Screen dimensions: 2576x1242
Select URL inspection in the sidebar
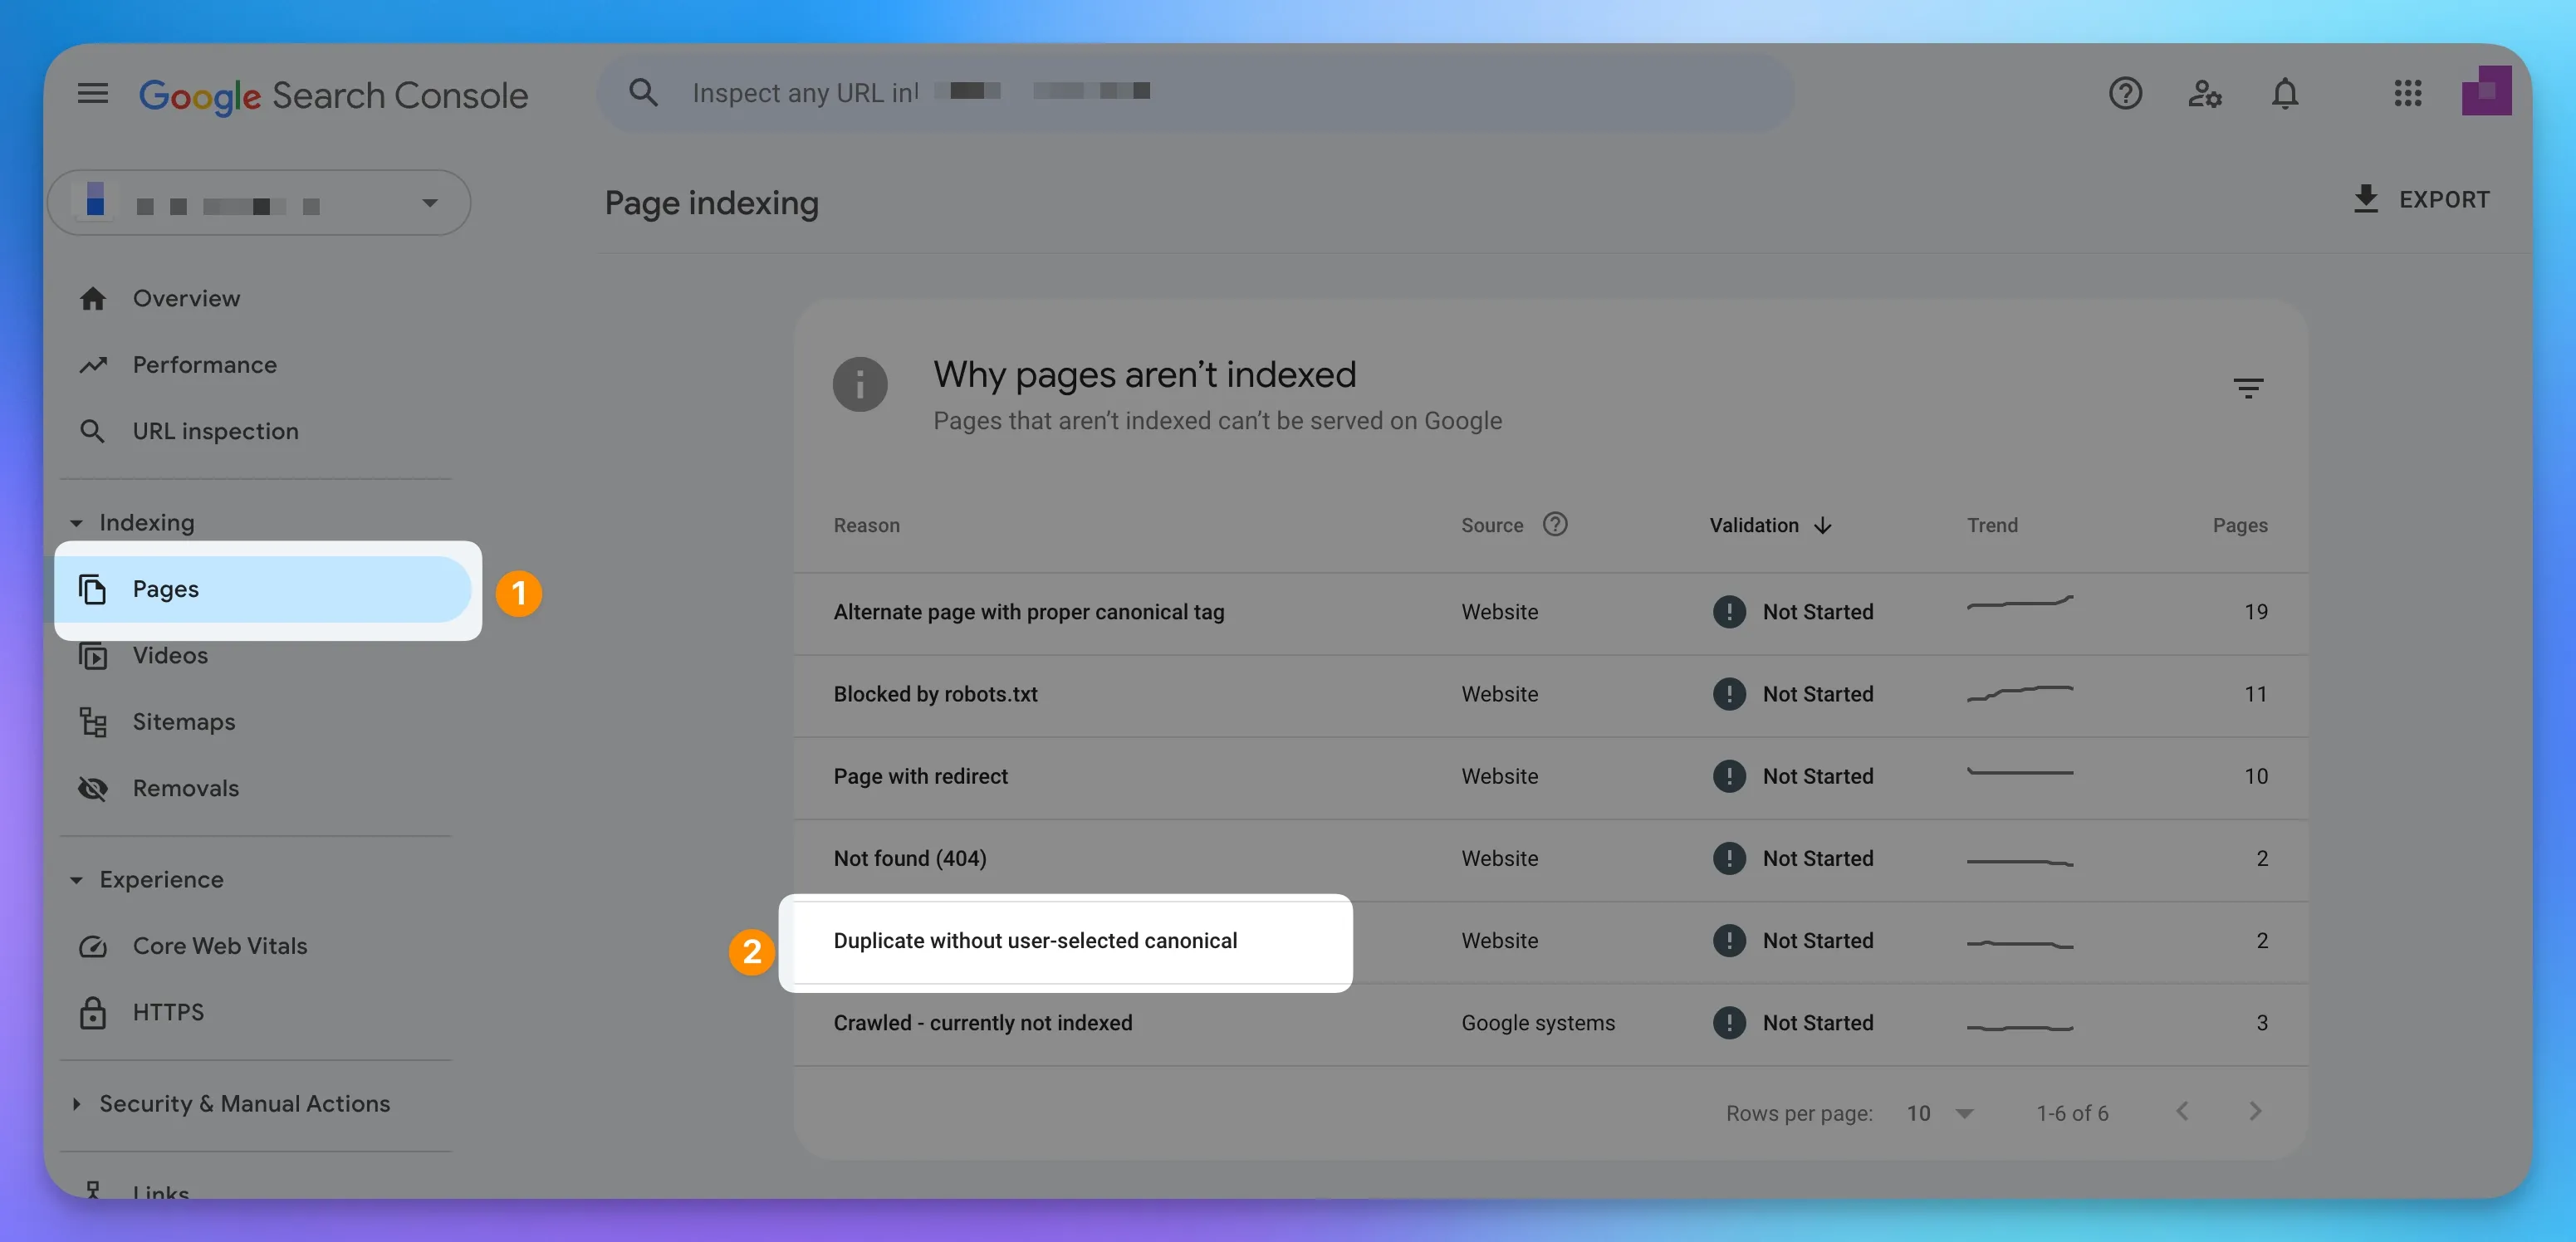click(x=215, y=431)
